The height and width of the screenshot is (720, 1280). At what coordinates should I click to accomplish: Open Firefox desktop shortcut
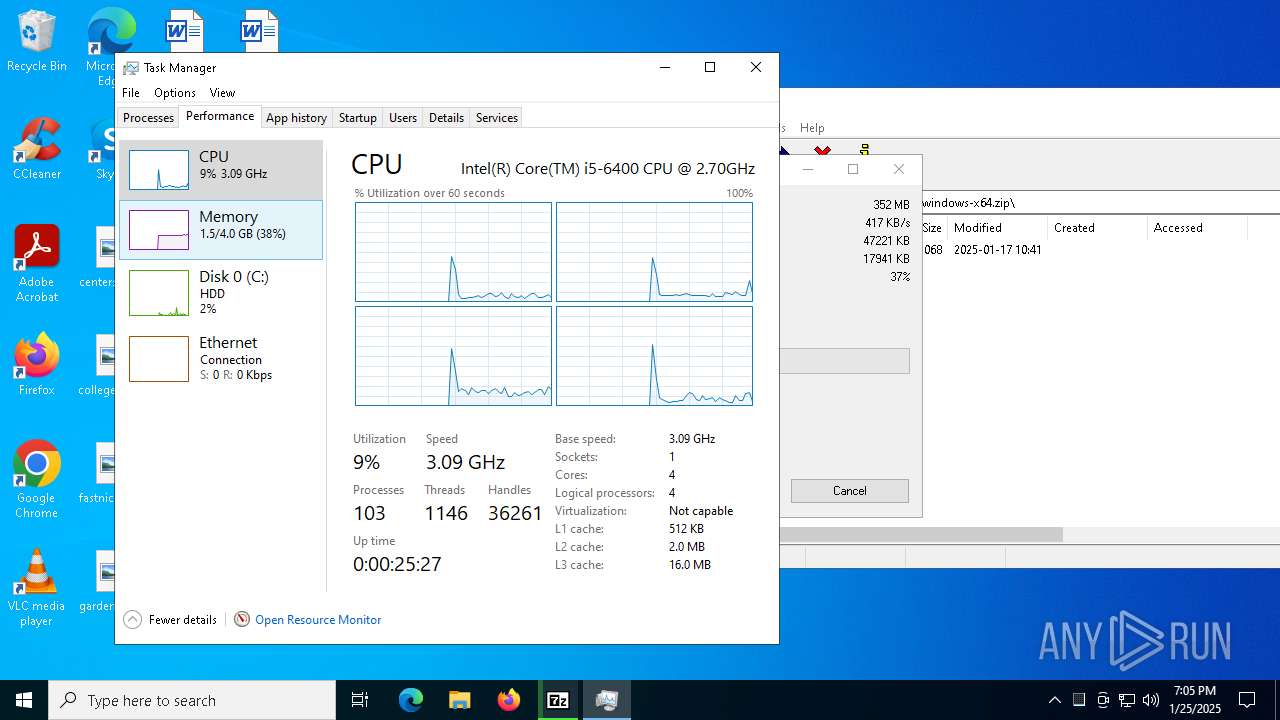(x=37, y=365)
